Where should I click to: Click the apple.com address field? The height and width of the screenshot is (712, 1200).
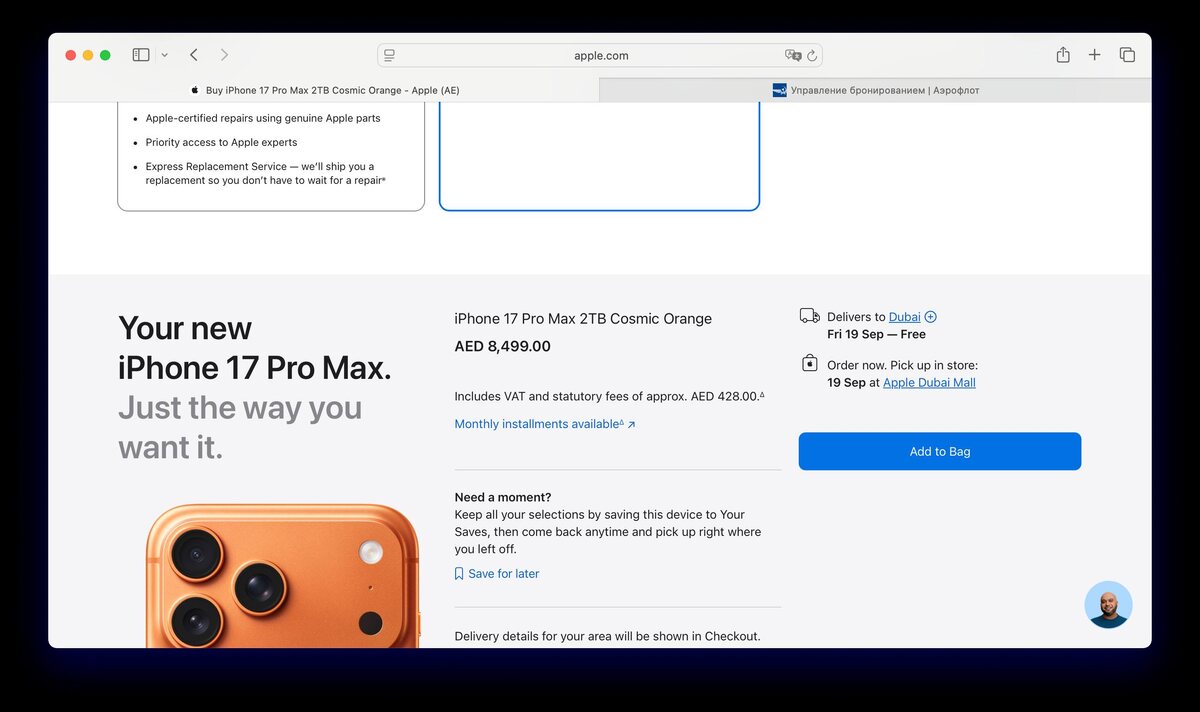point(600,56)
